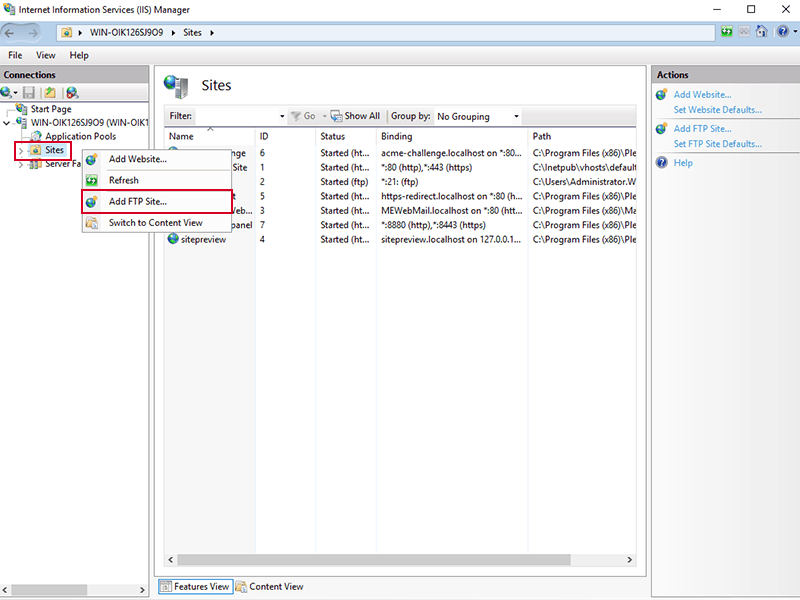Click the Create New Connection globe icon
The image size is (800, 600).
click(6, 92)
